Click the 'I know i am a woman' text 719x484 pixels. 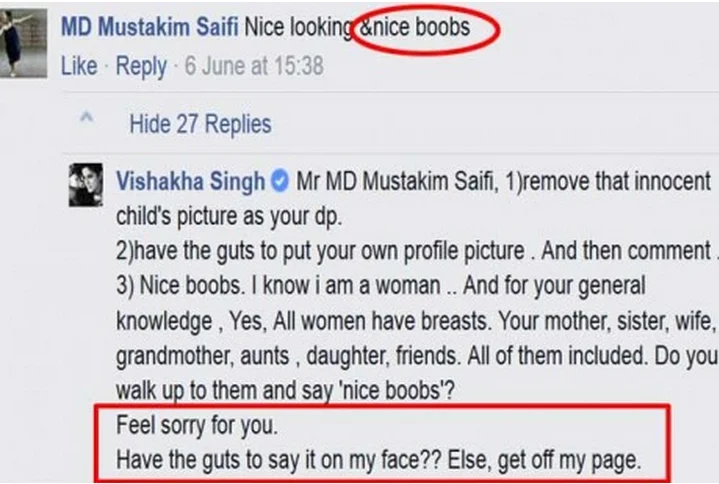[343, 285]
